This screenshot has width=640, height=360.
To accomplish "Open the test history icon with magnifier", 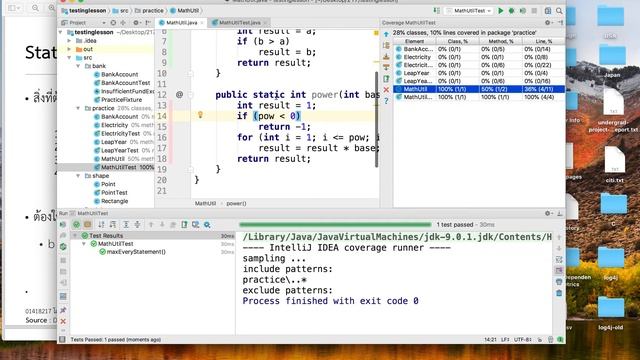I will (196, 224).
